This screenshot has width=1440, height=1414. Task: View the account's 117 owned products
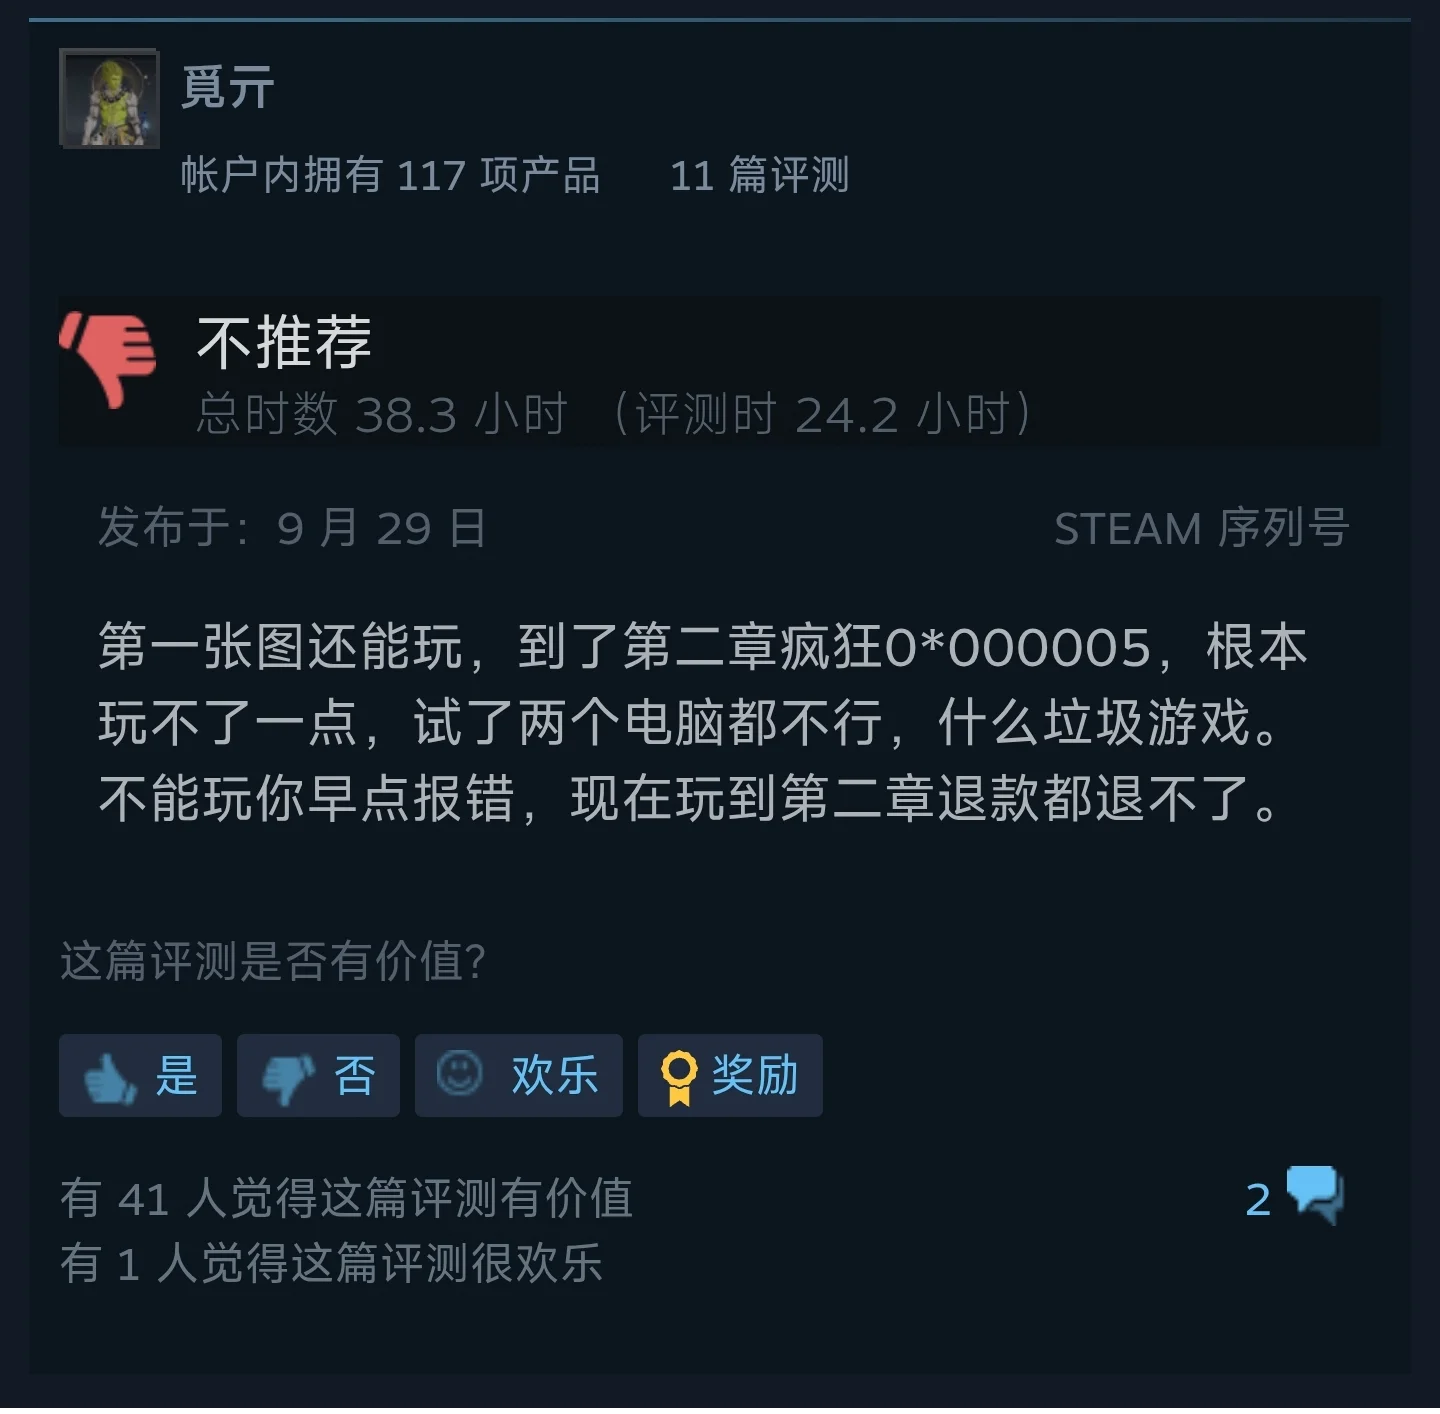pyautogui.click(x=391, y=175)
